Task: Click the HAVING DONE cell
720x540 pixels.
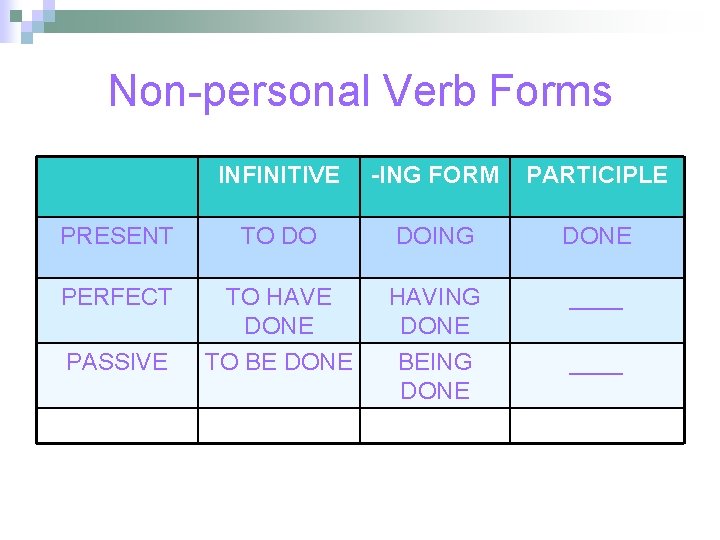Action: (434, 311)
